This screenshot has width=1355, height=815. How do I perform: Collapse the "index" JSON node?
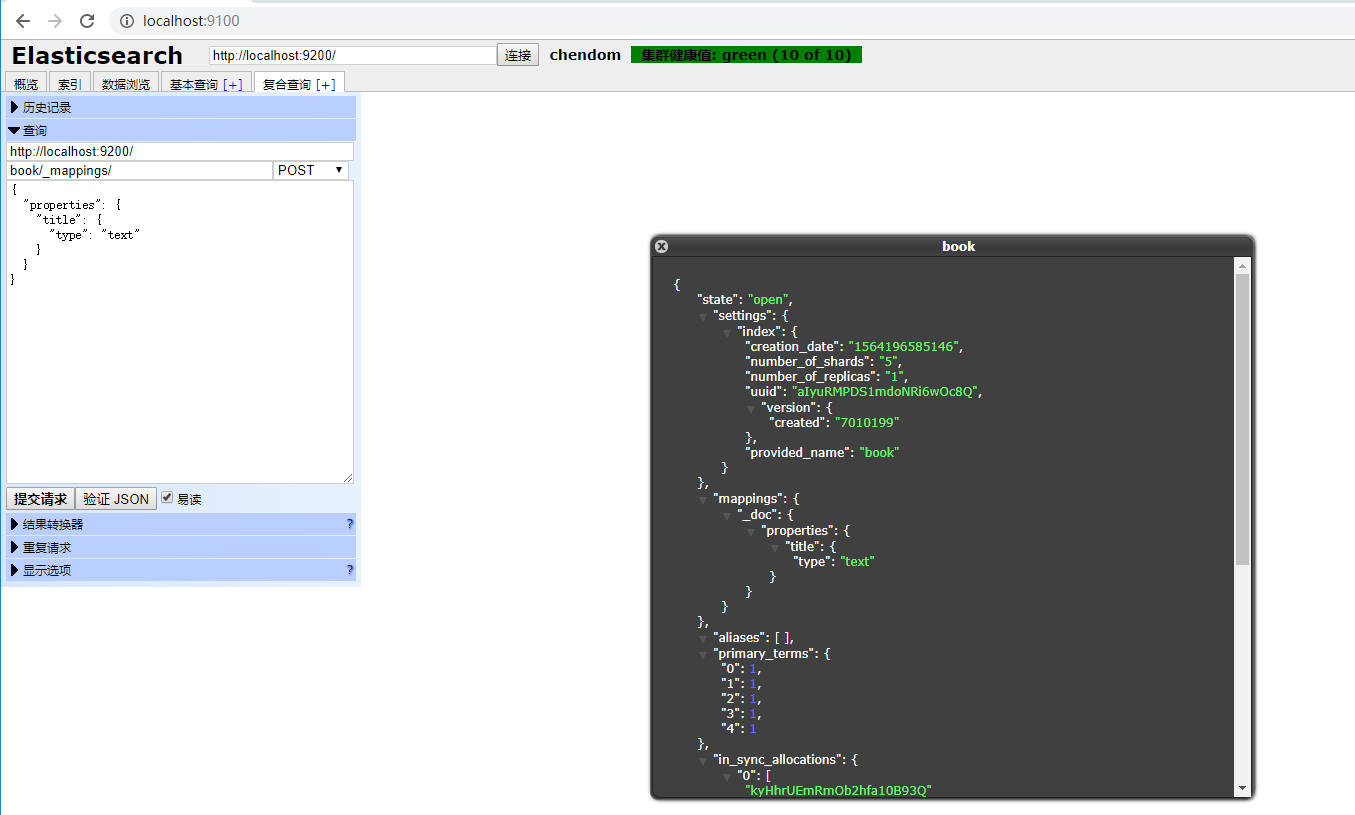727,332
